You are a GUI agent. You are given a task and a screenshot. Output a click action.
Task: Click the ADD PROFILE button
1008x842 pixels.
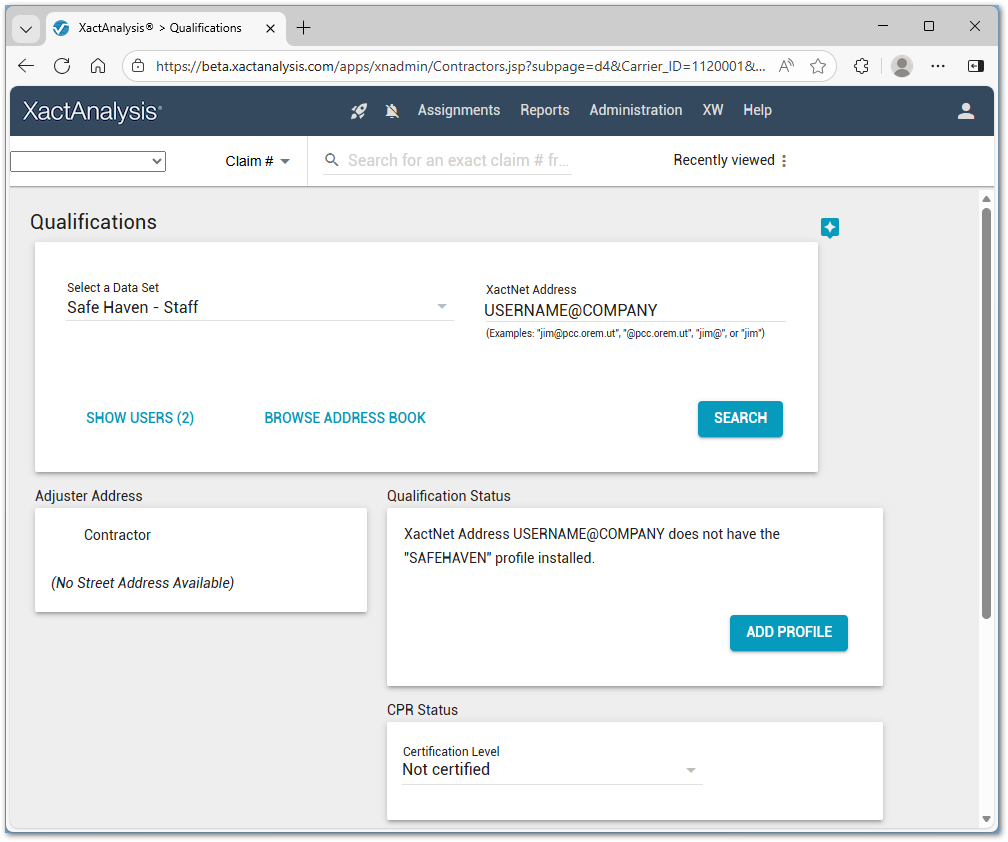coord(789,633)
